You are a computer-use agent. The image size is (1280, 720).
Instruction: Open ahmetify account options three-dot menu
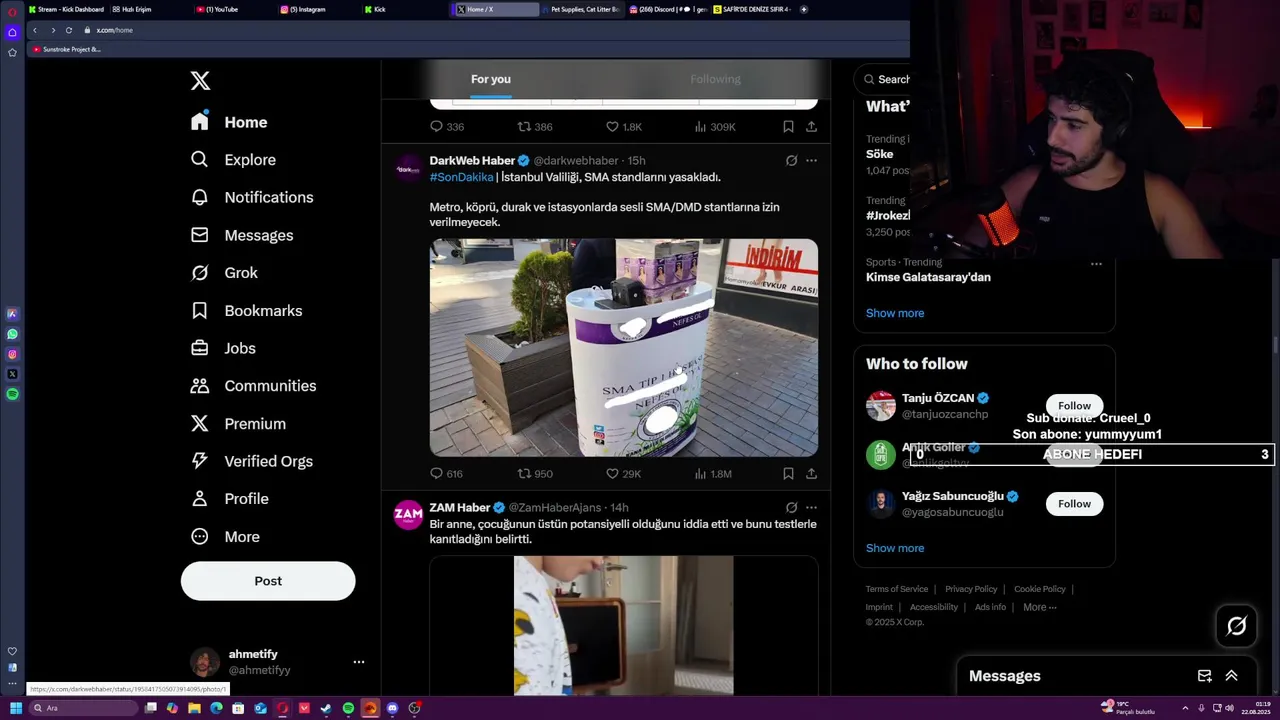click(x=359, y=662)
